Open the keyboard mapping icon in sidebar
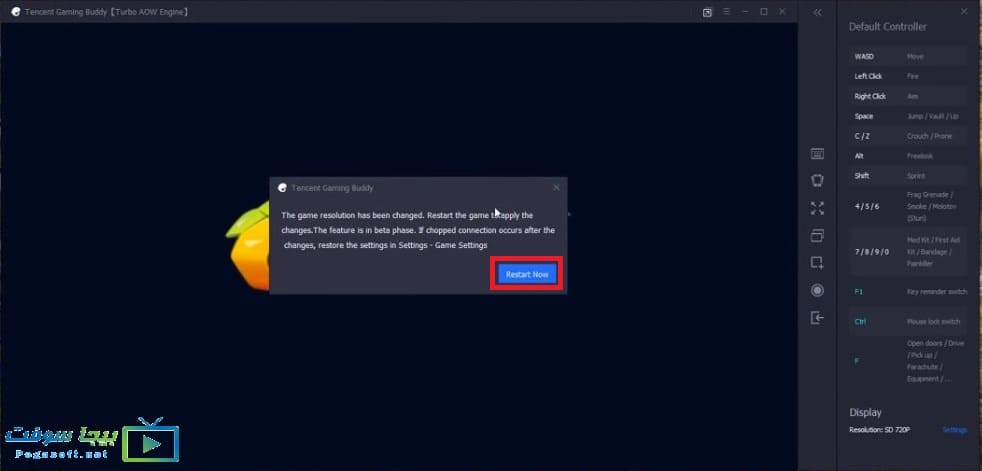The height and width of the screenshot is (471, 982). (817, 154)
